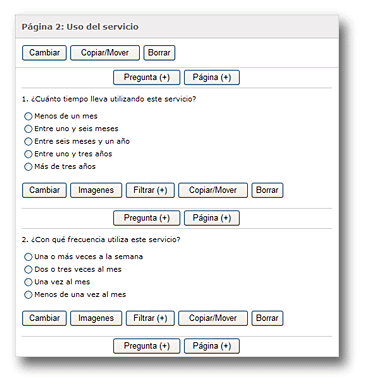Screen dimensions: 369x384
Task: Click the page-level Cambiar button
Action: pyautogui.click(x=44, y=53)
